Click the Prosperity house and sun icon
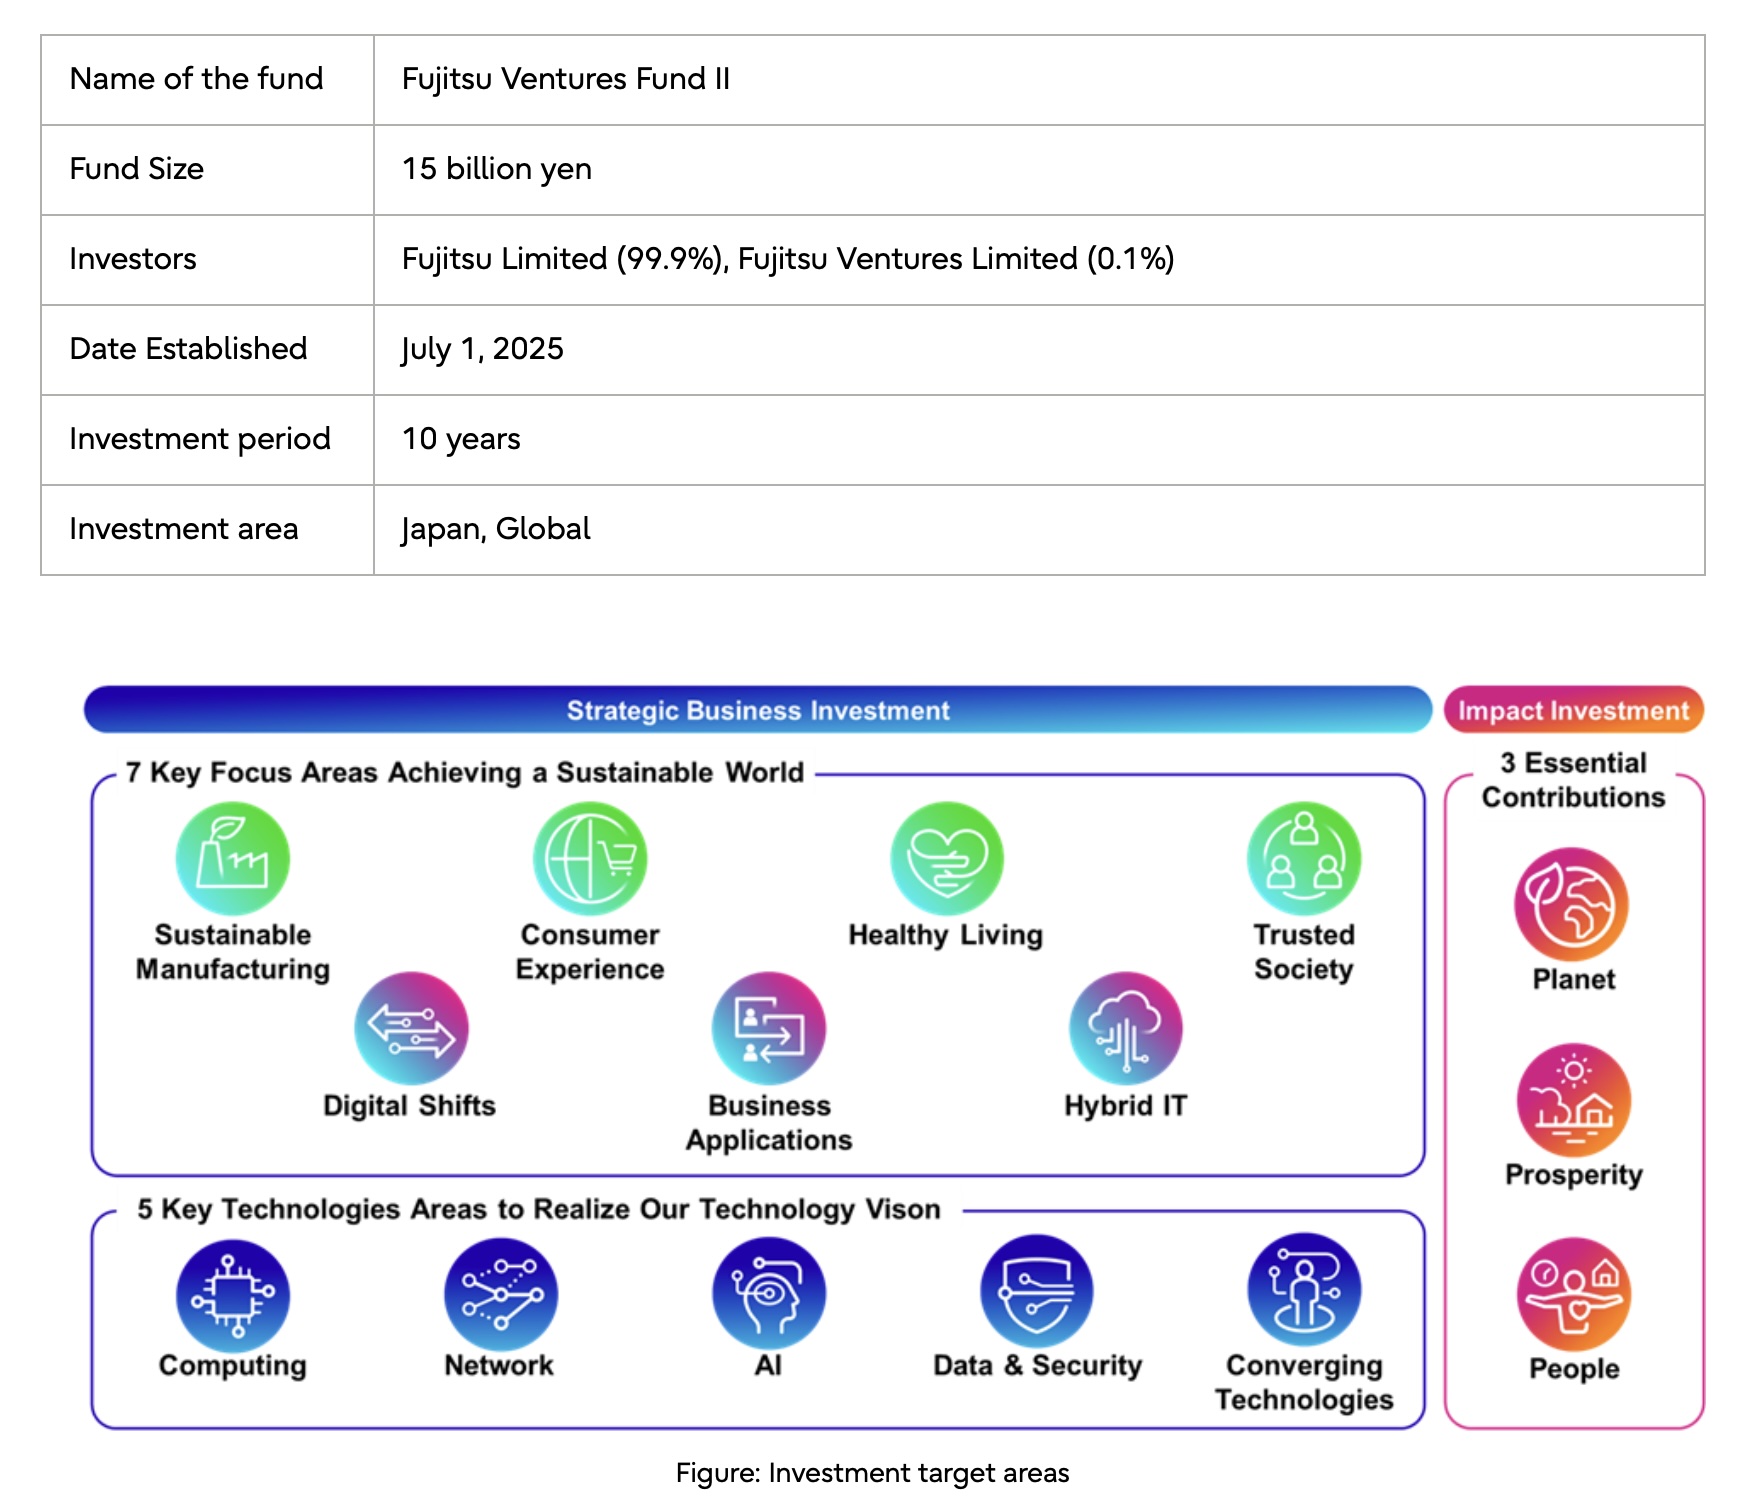The width and height of the screenshot is (1742, 1504). [x=1574, y=1100]
